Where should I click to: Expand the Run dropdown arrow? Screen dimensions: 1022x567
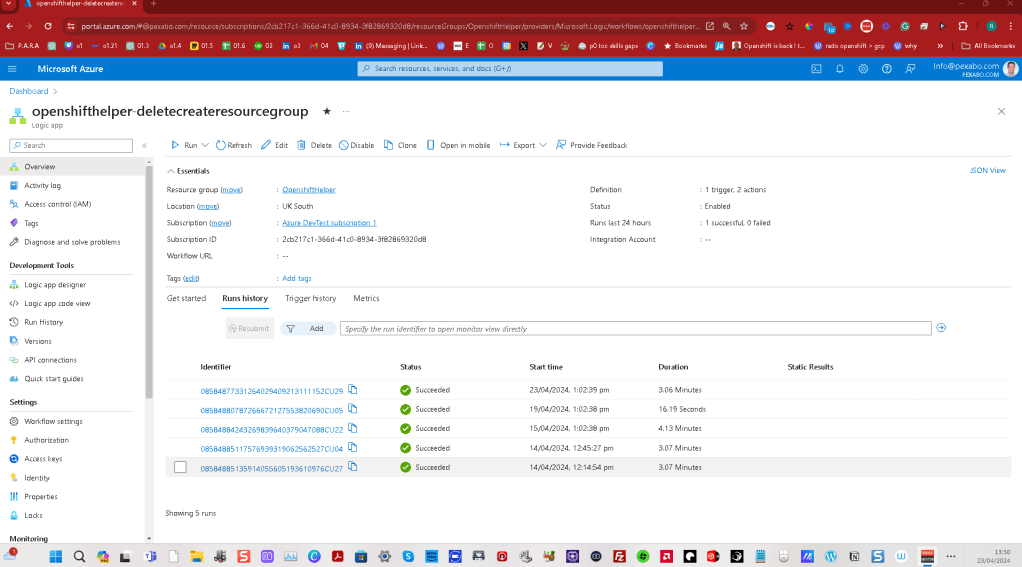(x=205, y=145)
